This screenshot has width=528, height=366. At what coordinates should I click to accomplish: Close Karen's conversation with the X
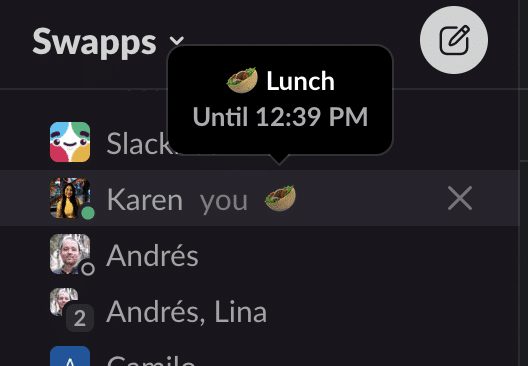point(460,198)
